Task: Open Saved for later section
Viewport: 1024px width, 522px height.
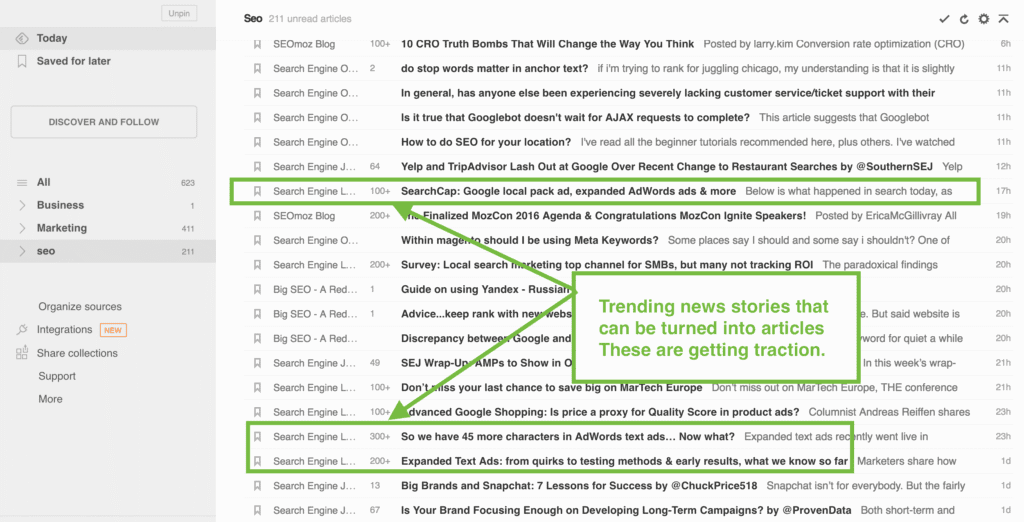Action: (73, 61)
